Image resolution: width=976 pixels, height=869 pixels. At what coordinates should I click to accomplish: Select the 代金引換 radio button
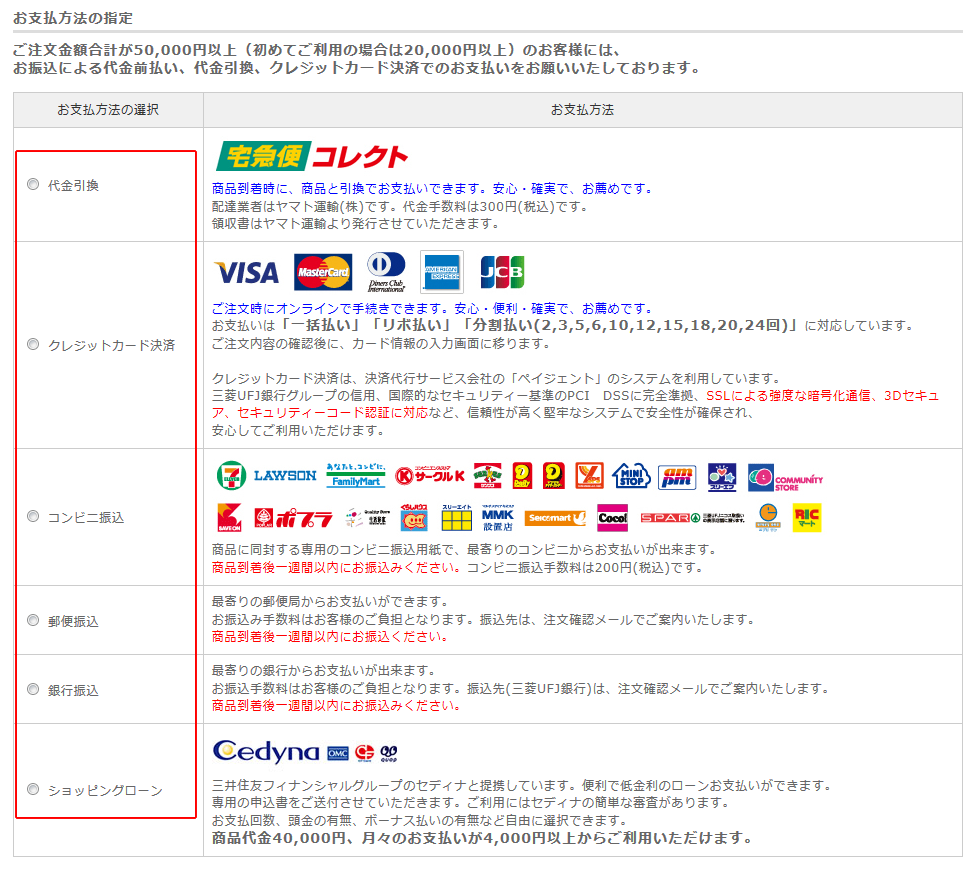tap(33, 184)
